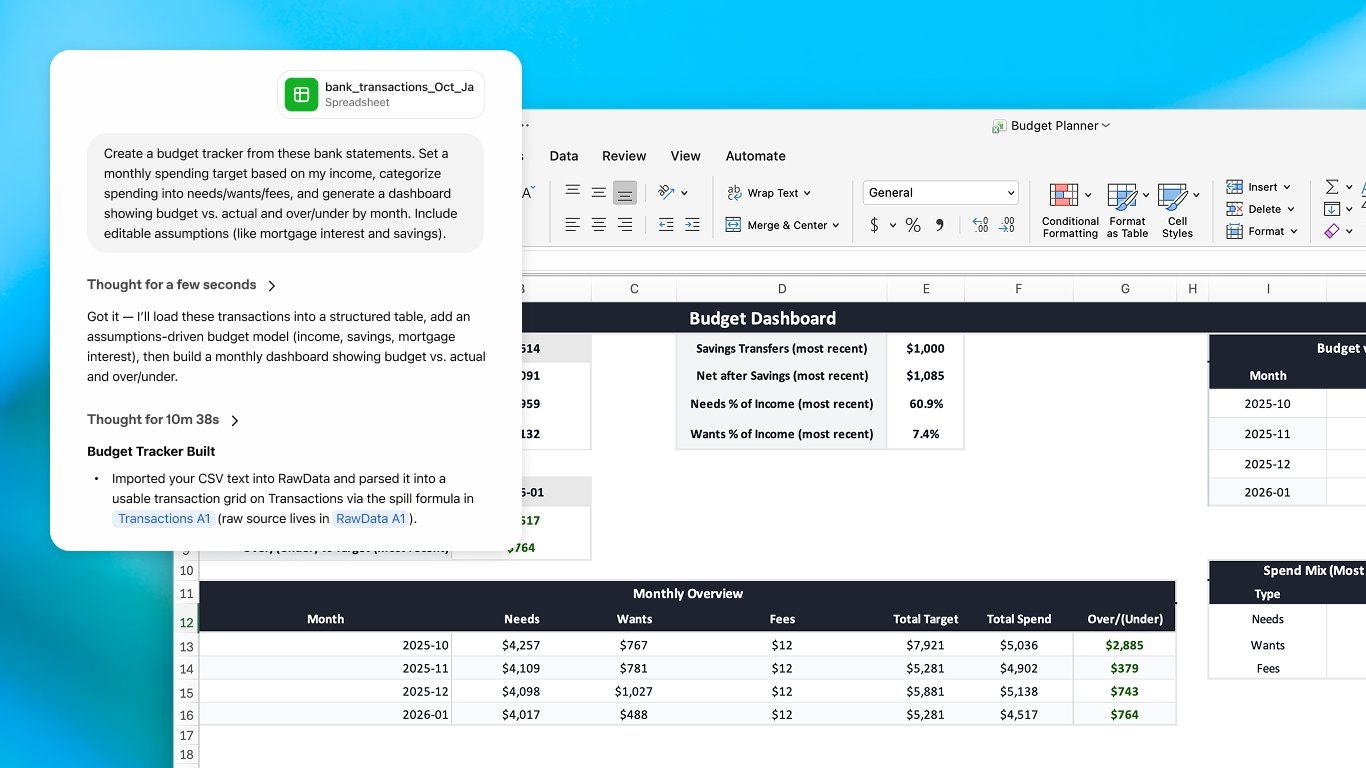Click the AutoSum sigma icon
Viewport: 1366px width, 768px height.
[x=1333, y=187]
